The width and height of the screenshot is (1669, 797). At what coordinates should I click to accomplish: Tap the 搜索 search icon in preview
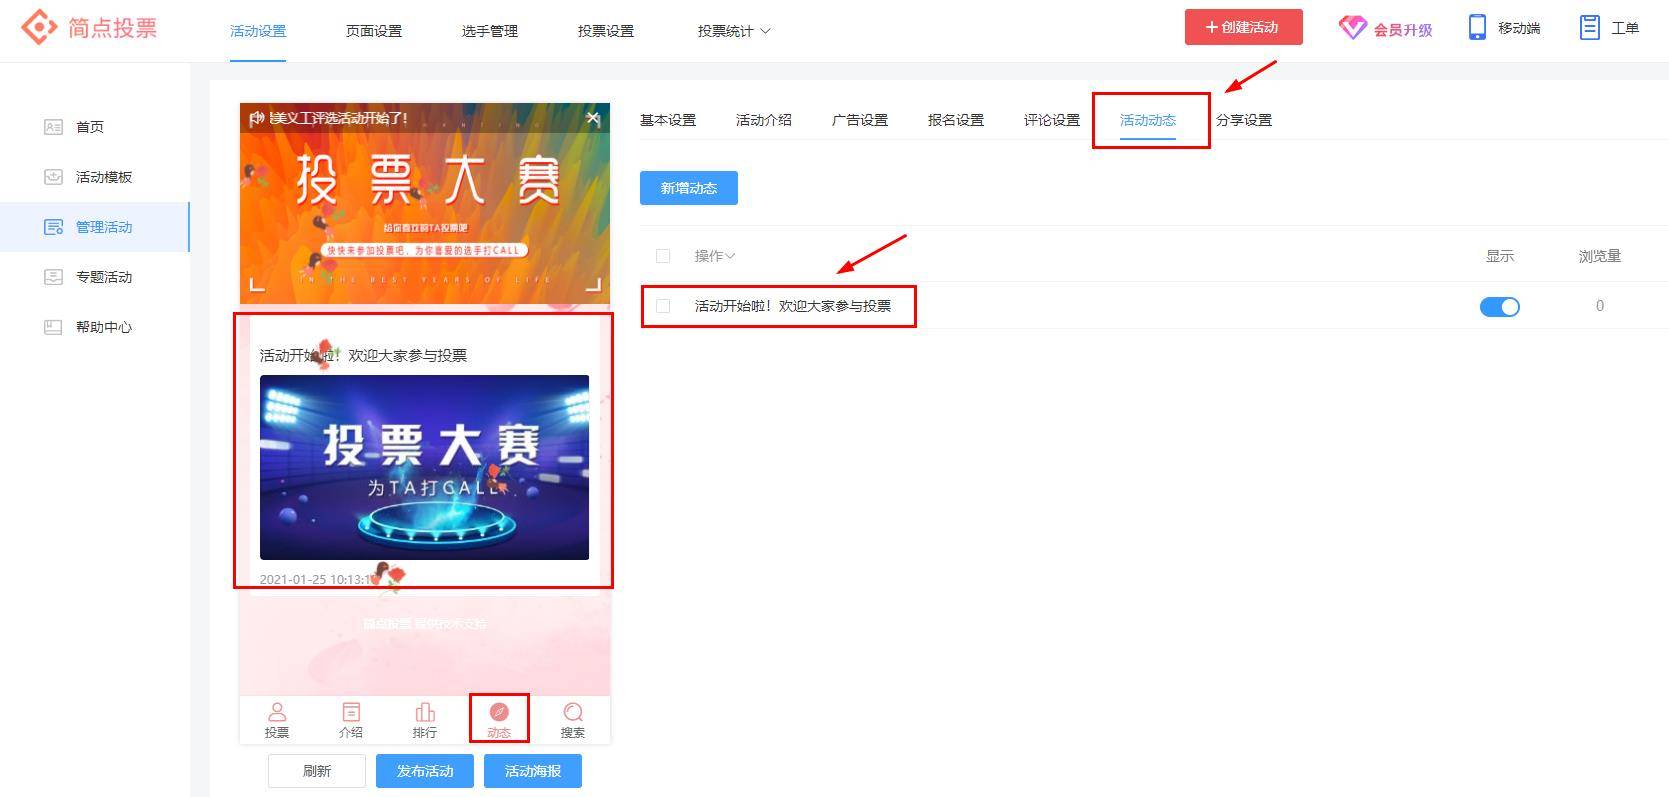(573, 712)
